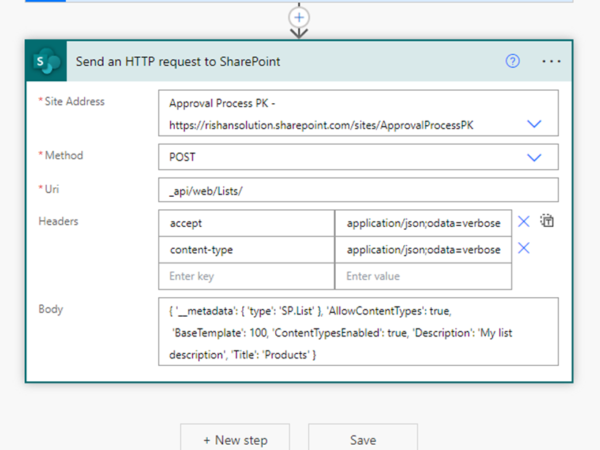Click the Uri field containing _api/web/Lists/
This screenshot has height=450, width=600.
tap(357, 190)
